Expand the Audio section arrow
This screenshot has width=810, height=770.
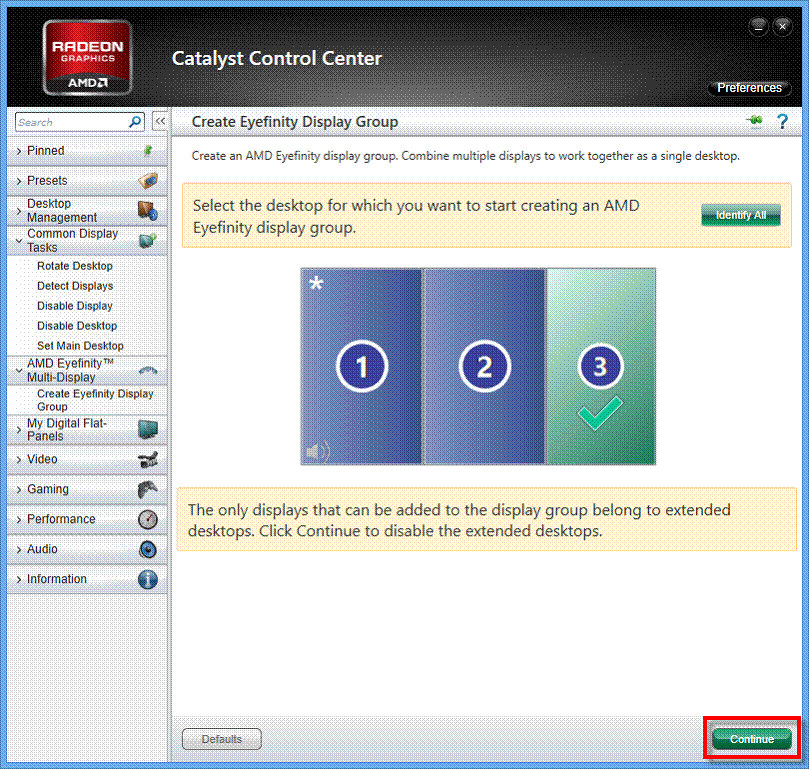(x=19, y=549)
